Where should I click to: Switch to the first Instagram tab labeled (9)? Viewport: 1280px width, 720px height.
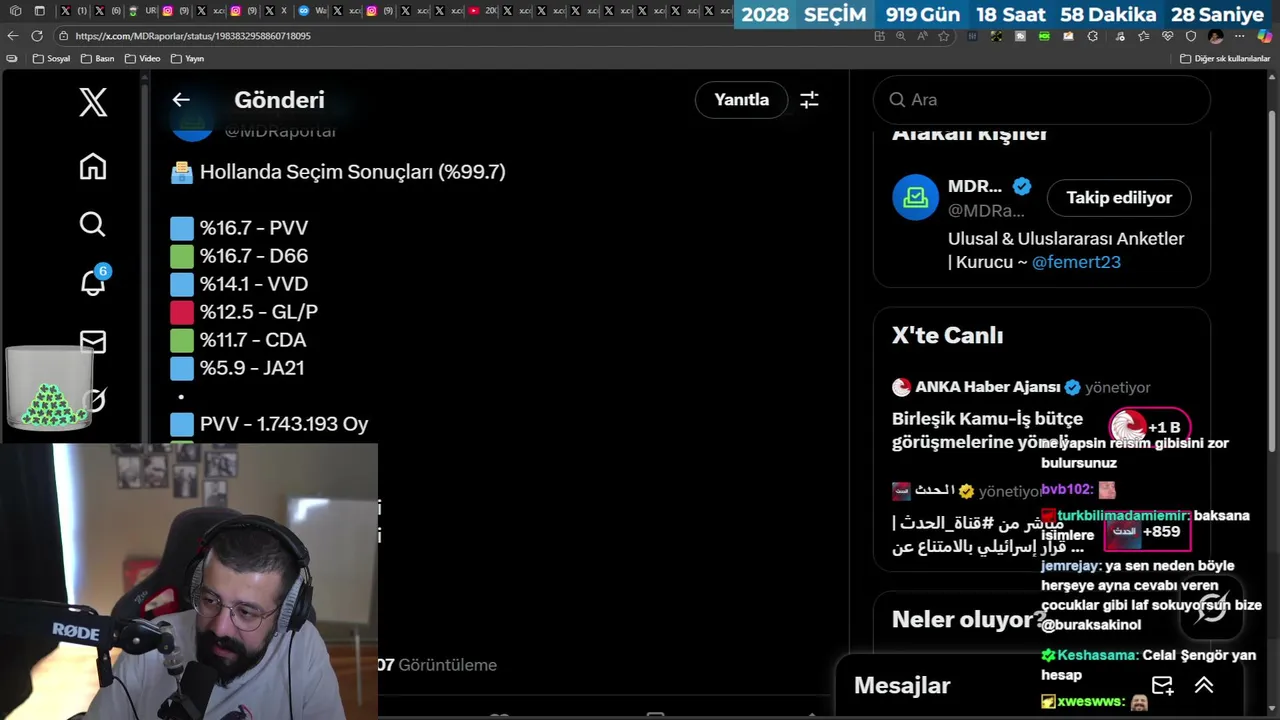click(x=175, y=11)
